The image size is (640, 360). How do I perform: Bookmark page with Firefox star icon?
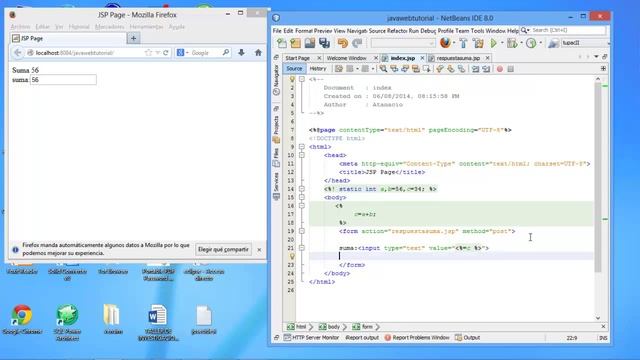coord(148,53)
